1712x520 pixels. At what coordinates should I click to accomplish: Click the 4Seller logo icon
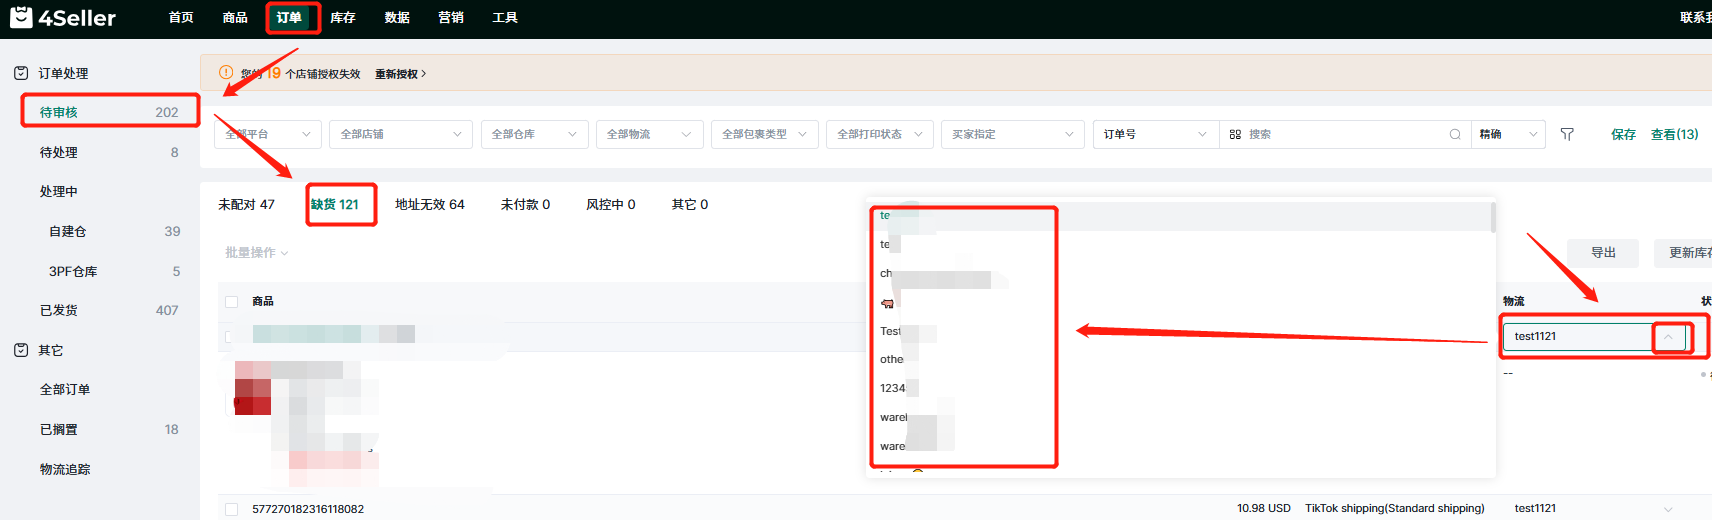click(x=21, y=17)
